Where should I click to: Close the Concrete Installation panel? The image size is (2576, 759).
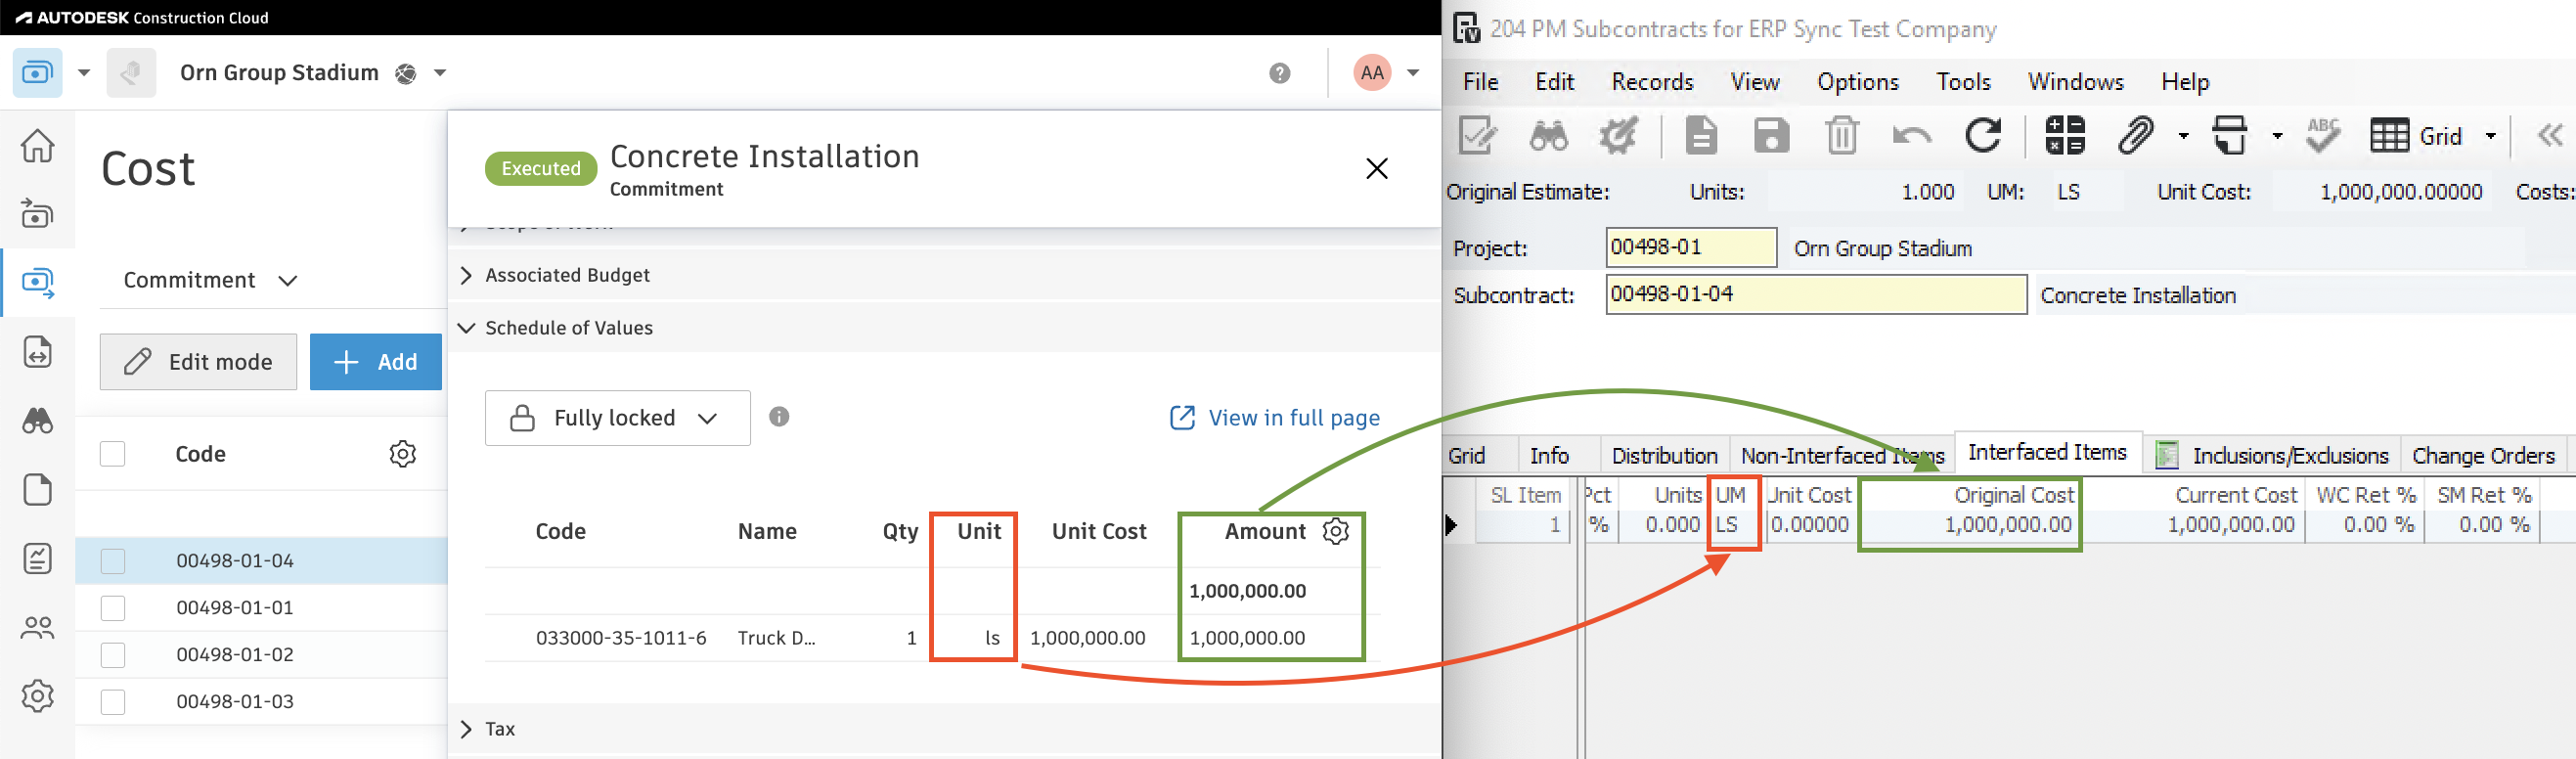(1376, 169)
